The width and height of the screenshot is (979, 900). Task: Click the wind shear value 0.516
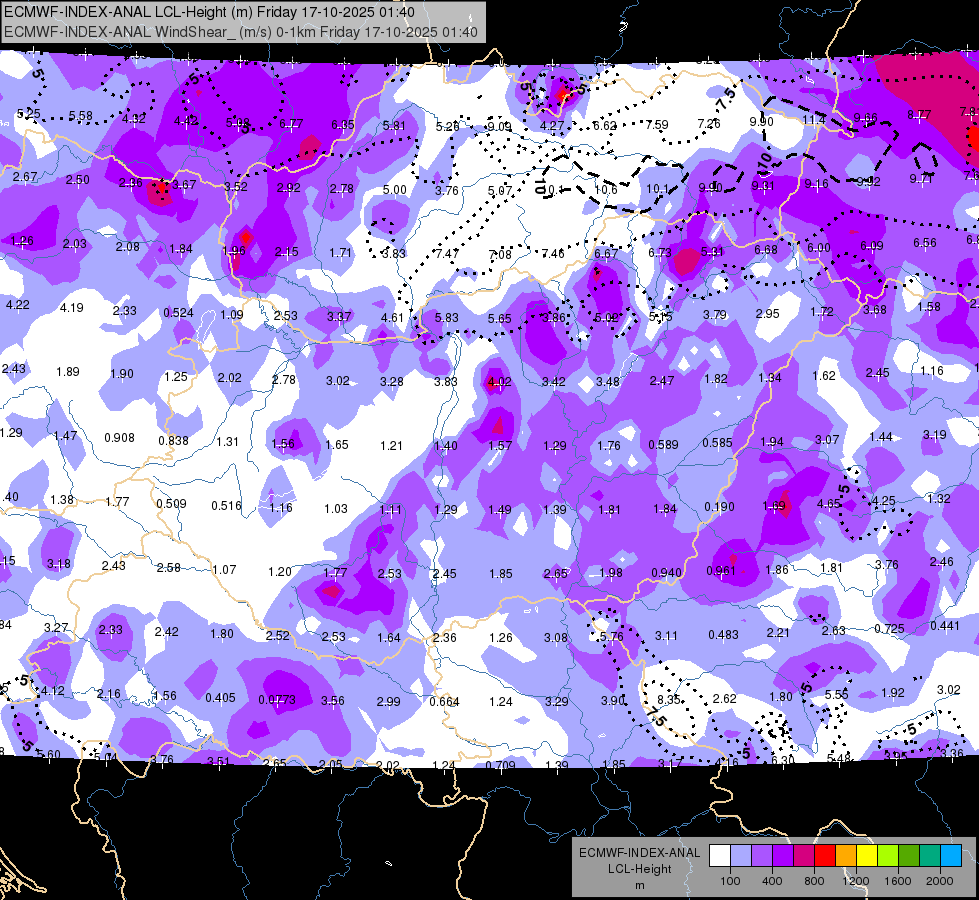[x=226, y=505]
